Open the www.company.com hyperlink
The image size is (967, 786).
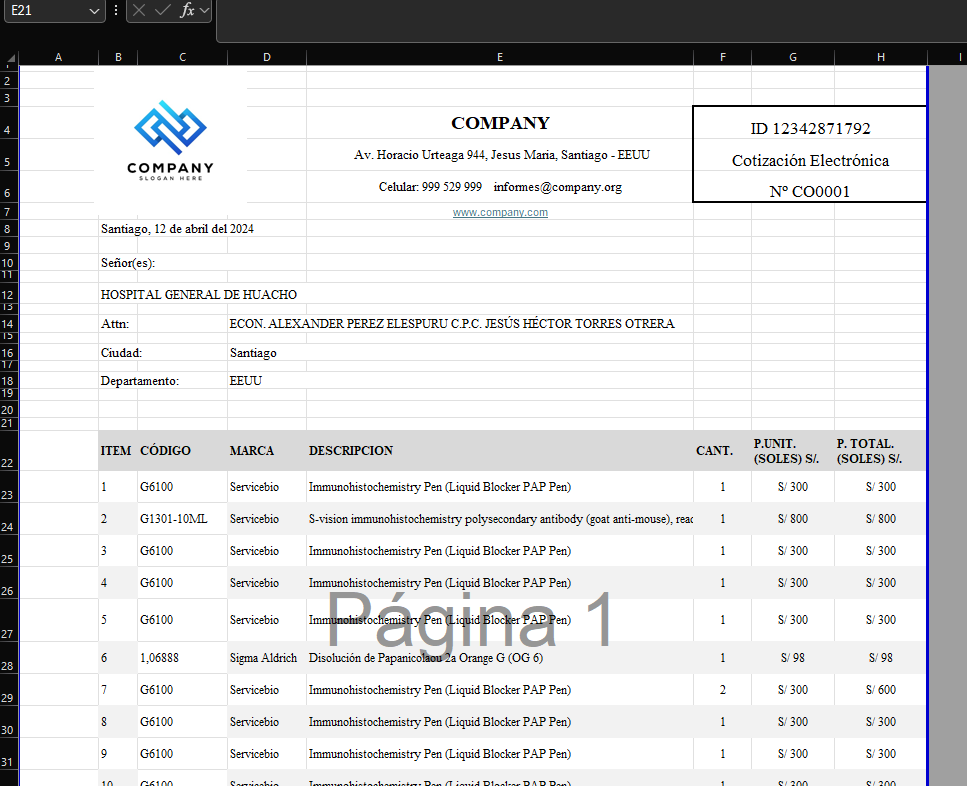(500, 213)
